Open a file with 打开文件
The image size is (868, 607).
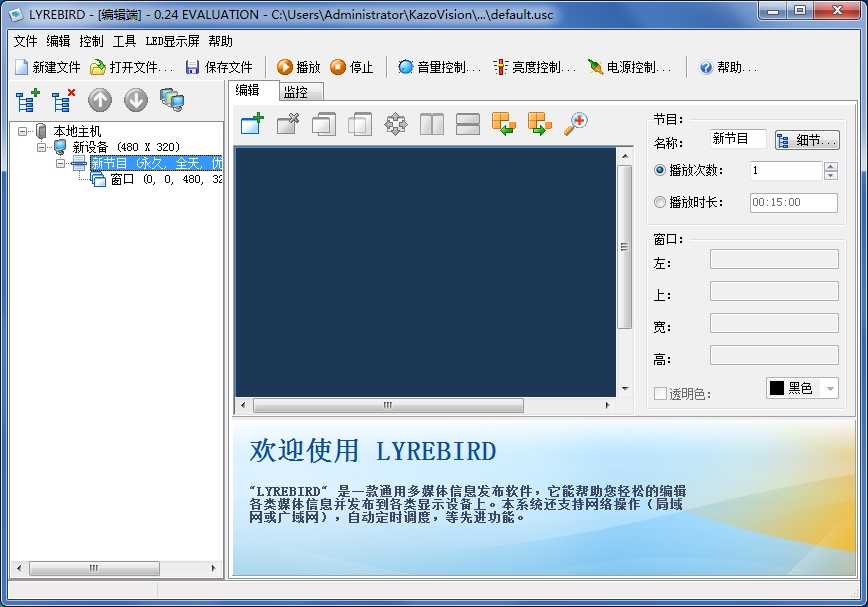pyautogui.click(x=132, y=68)
